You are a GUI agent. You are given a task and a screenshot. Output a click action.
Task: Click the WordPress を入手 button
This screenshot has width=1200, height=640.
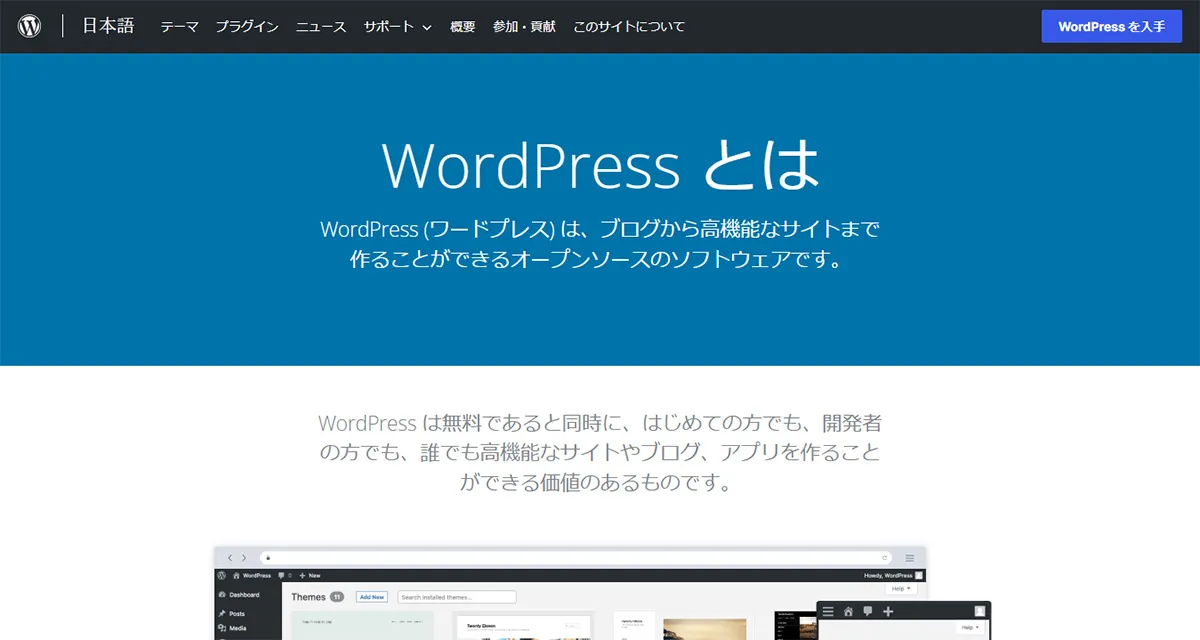[x=1111, y=26]
